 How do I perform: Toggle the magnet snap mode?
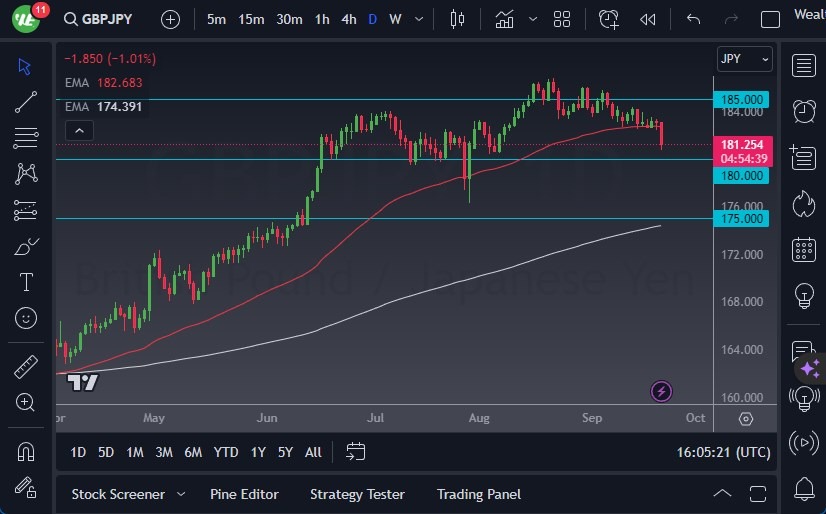point(26,451)
